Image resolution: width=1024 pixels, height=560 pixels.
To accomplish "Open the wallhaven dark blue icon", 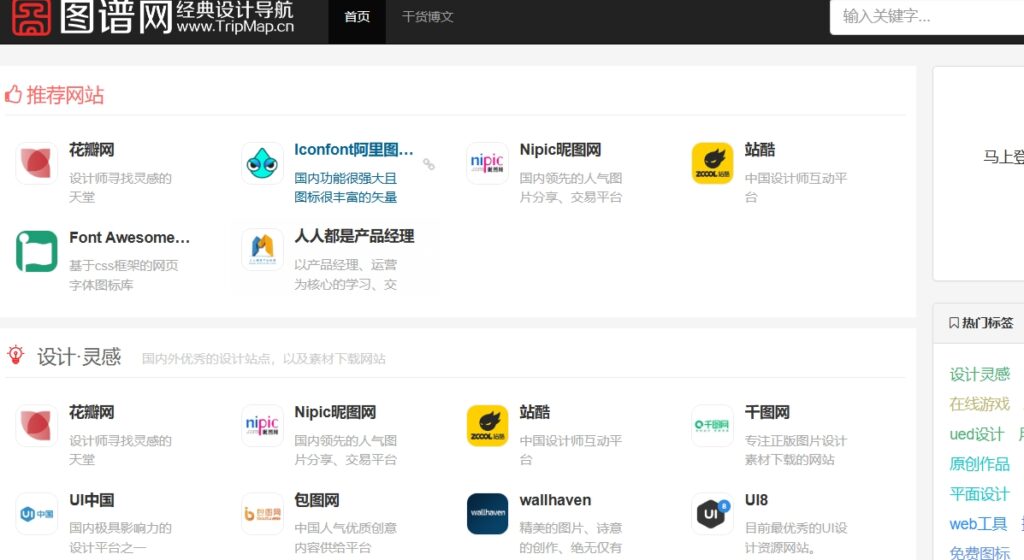I will pyautogui.click(x=487, y=514).
